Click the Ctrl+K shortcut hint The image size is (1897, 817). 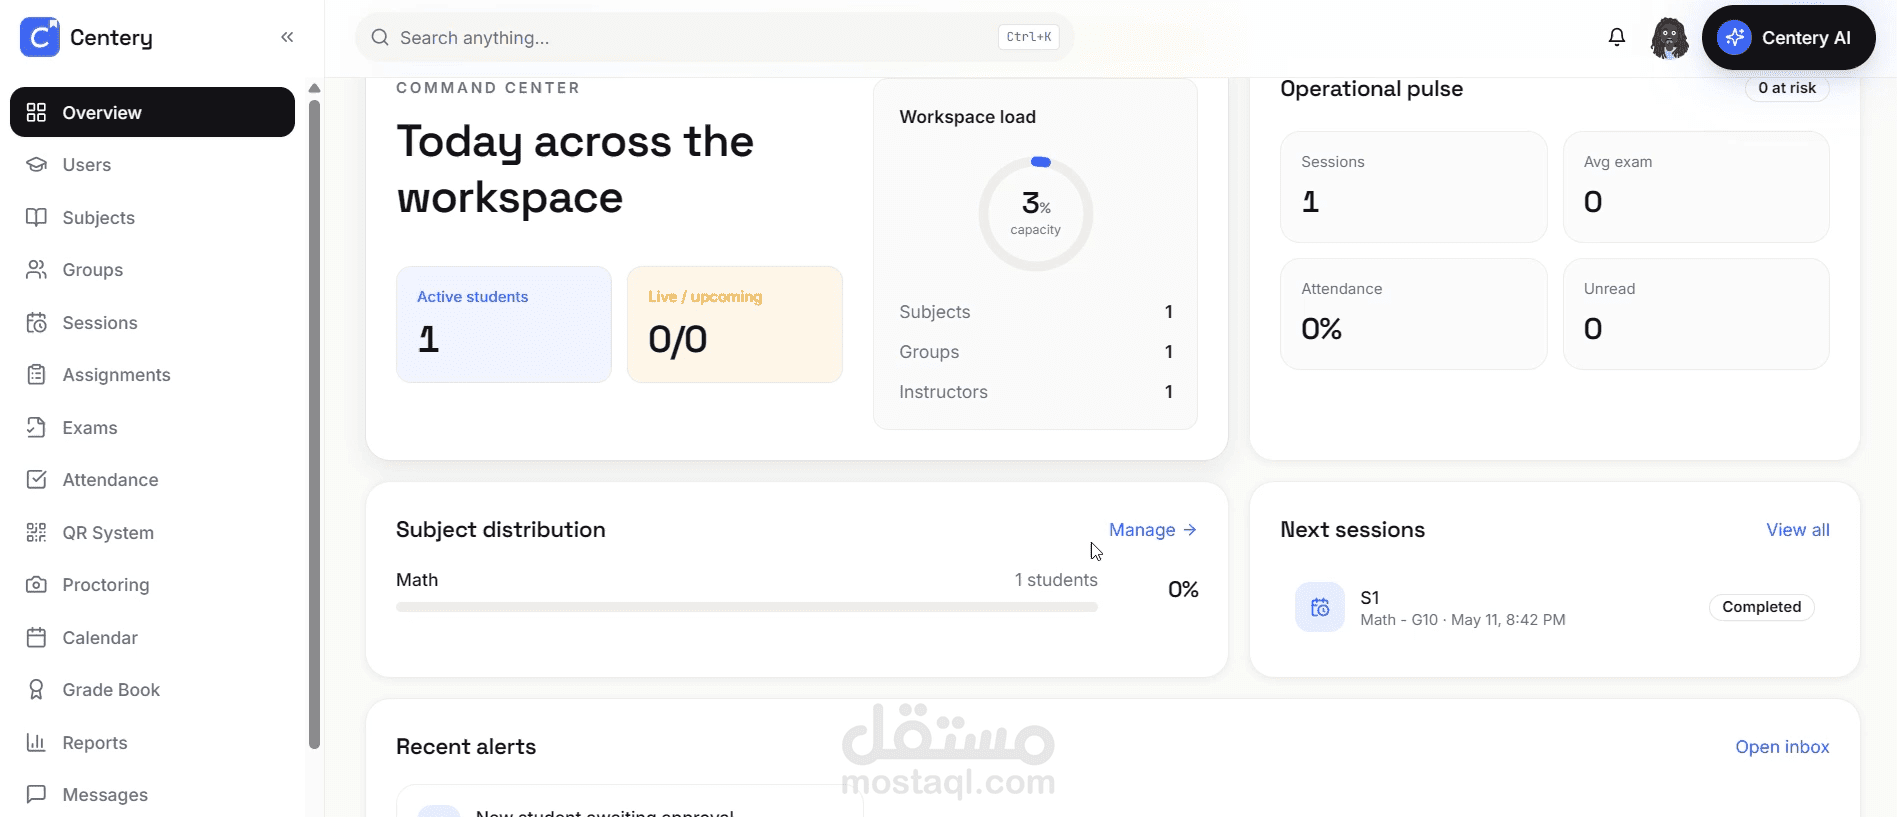point(1029,37)
